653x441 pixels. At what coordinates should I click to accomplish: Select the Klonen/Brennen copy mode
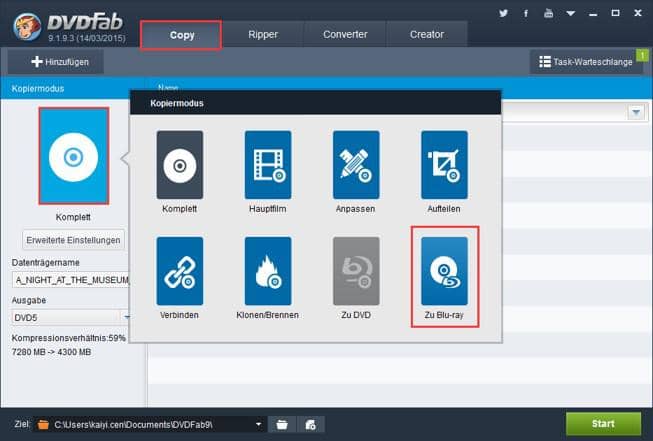point(268,271)
